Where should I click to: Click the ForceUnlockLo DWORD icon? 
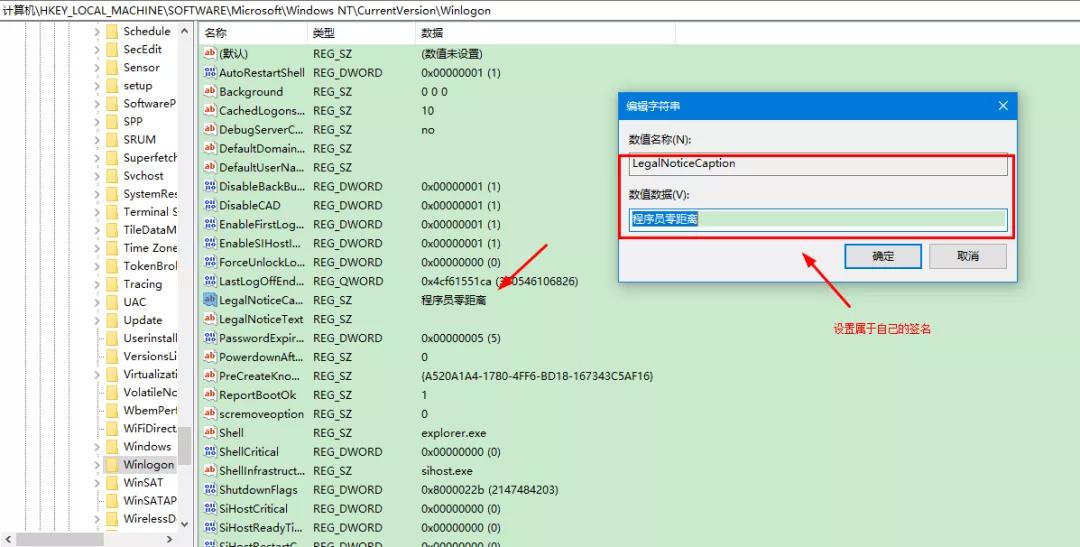[x=210, y=262]
